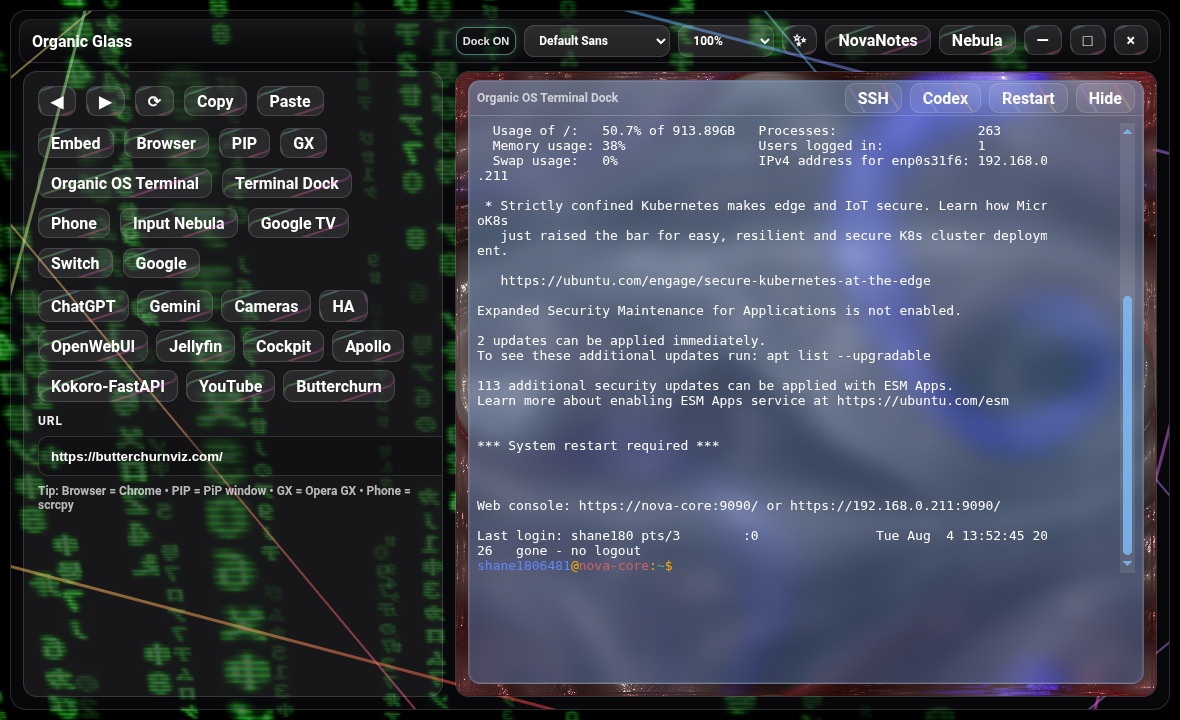1180x720 pixels.
Task: Restart the Terminal Dock session
Action: coord(1028,99)
